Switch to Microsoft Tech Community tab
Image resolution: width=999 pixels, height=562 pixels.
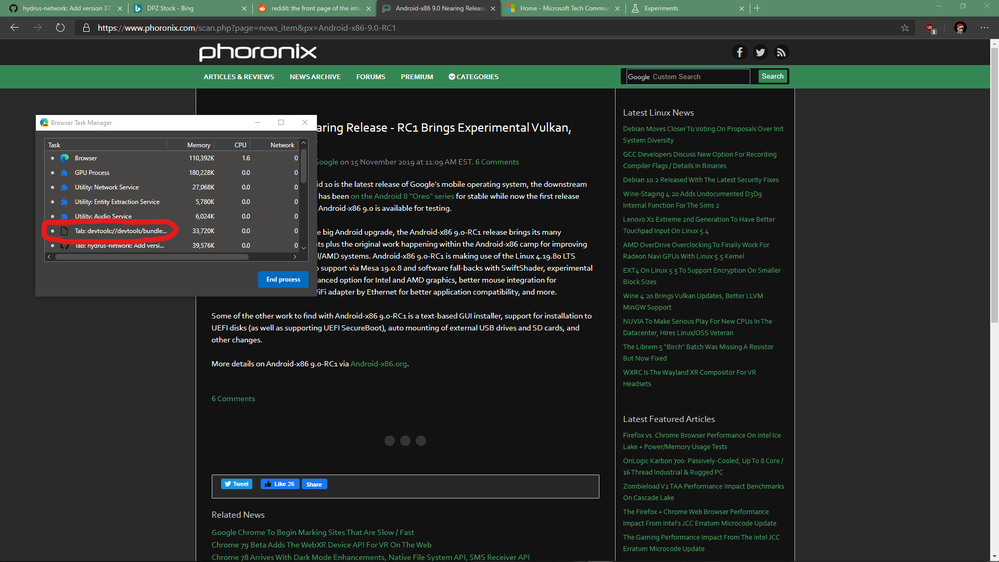tap(561, 8)
